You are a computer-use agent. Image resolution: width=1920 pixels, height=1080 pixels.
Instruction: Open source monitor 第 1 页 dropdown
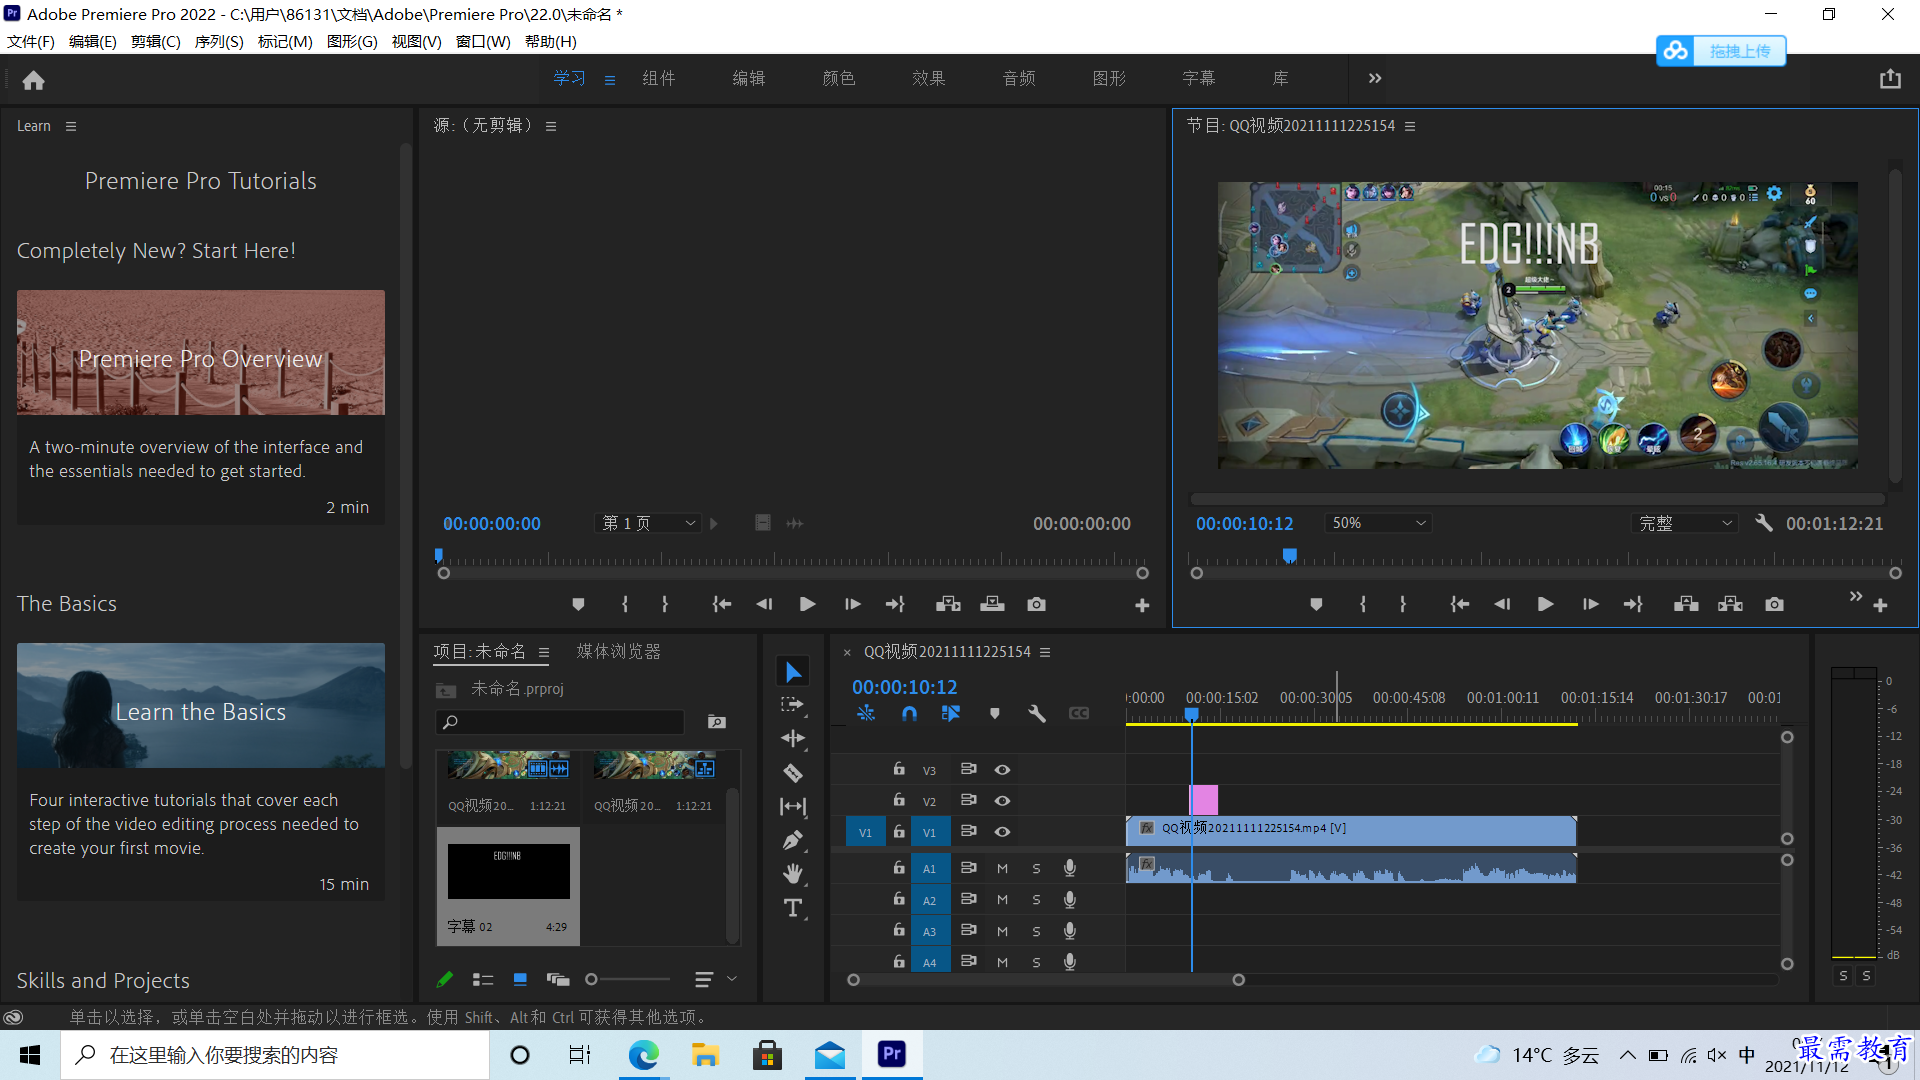[648, 523]
